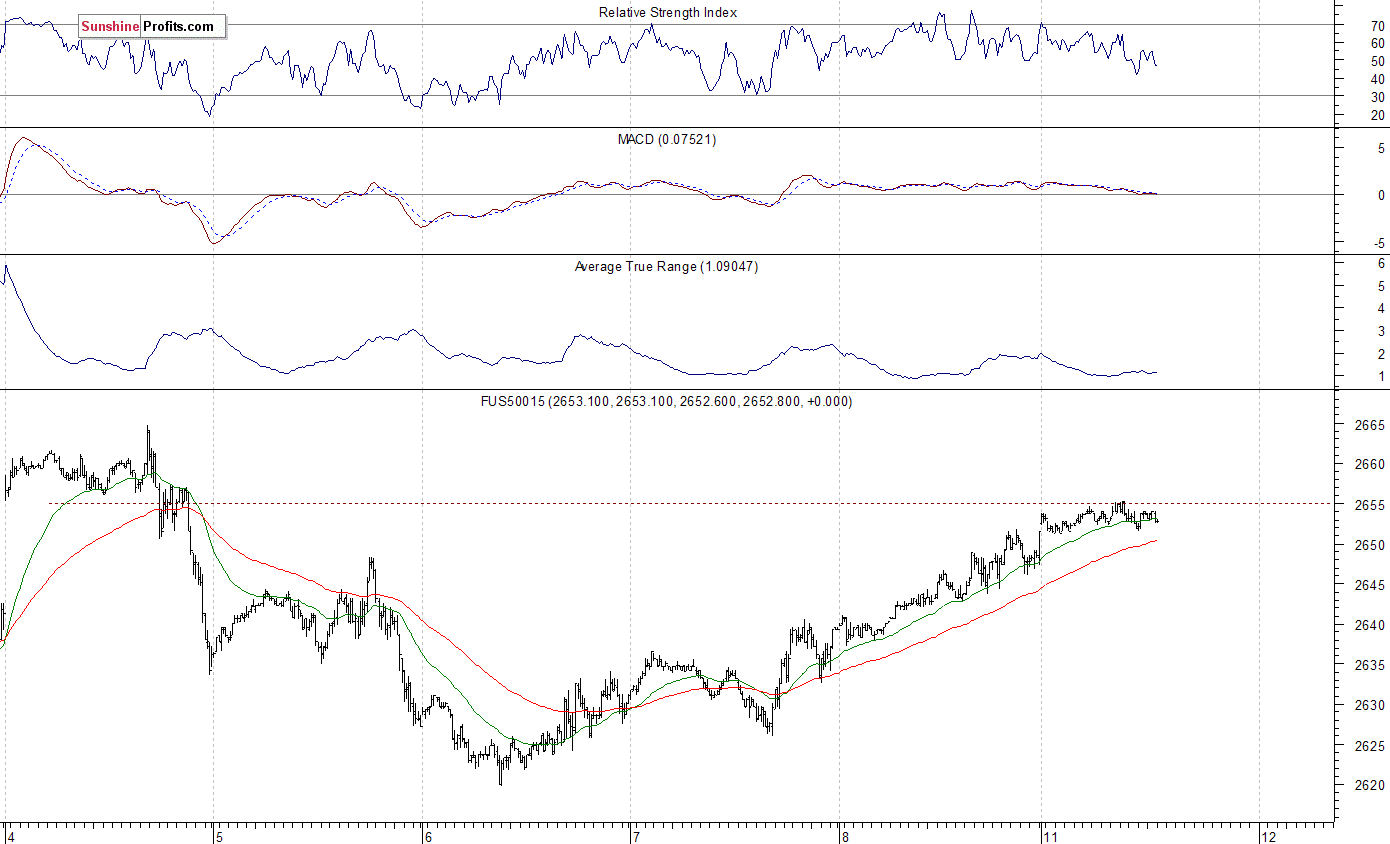Click the 2650 price axis label

pos(1370,545)
